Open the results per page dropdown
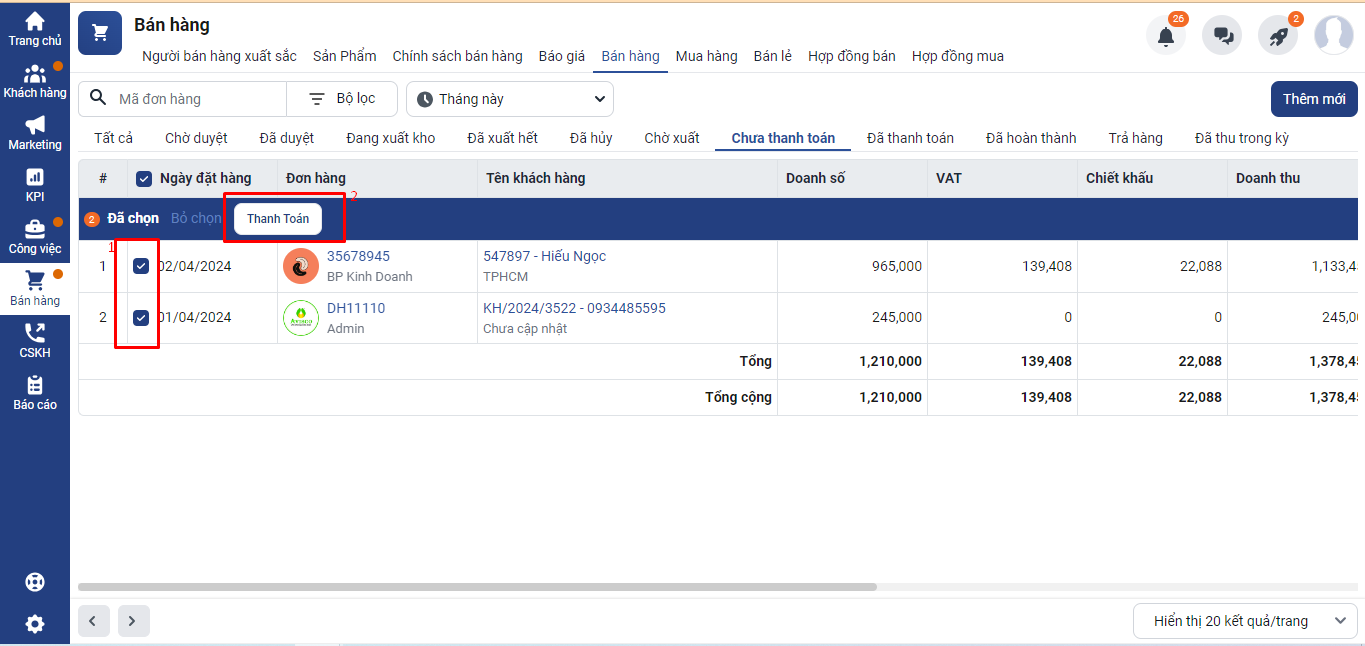Viewport: 1365px width, 646px height. pyautogui.click(x=1245, y=621)
